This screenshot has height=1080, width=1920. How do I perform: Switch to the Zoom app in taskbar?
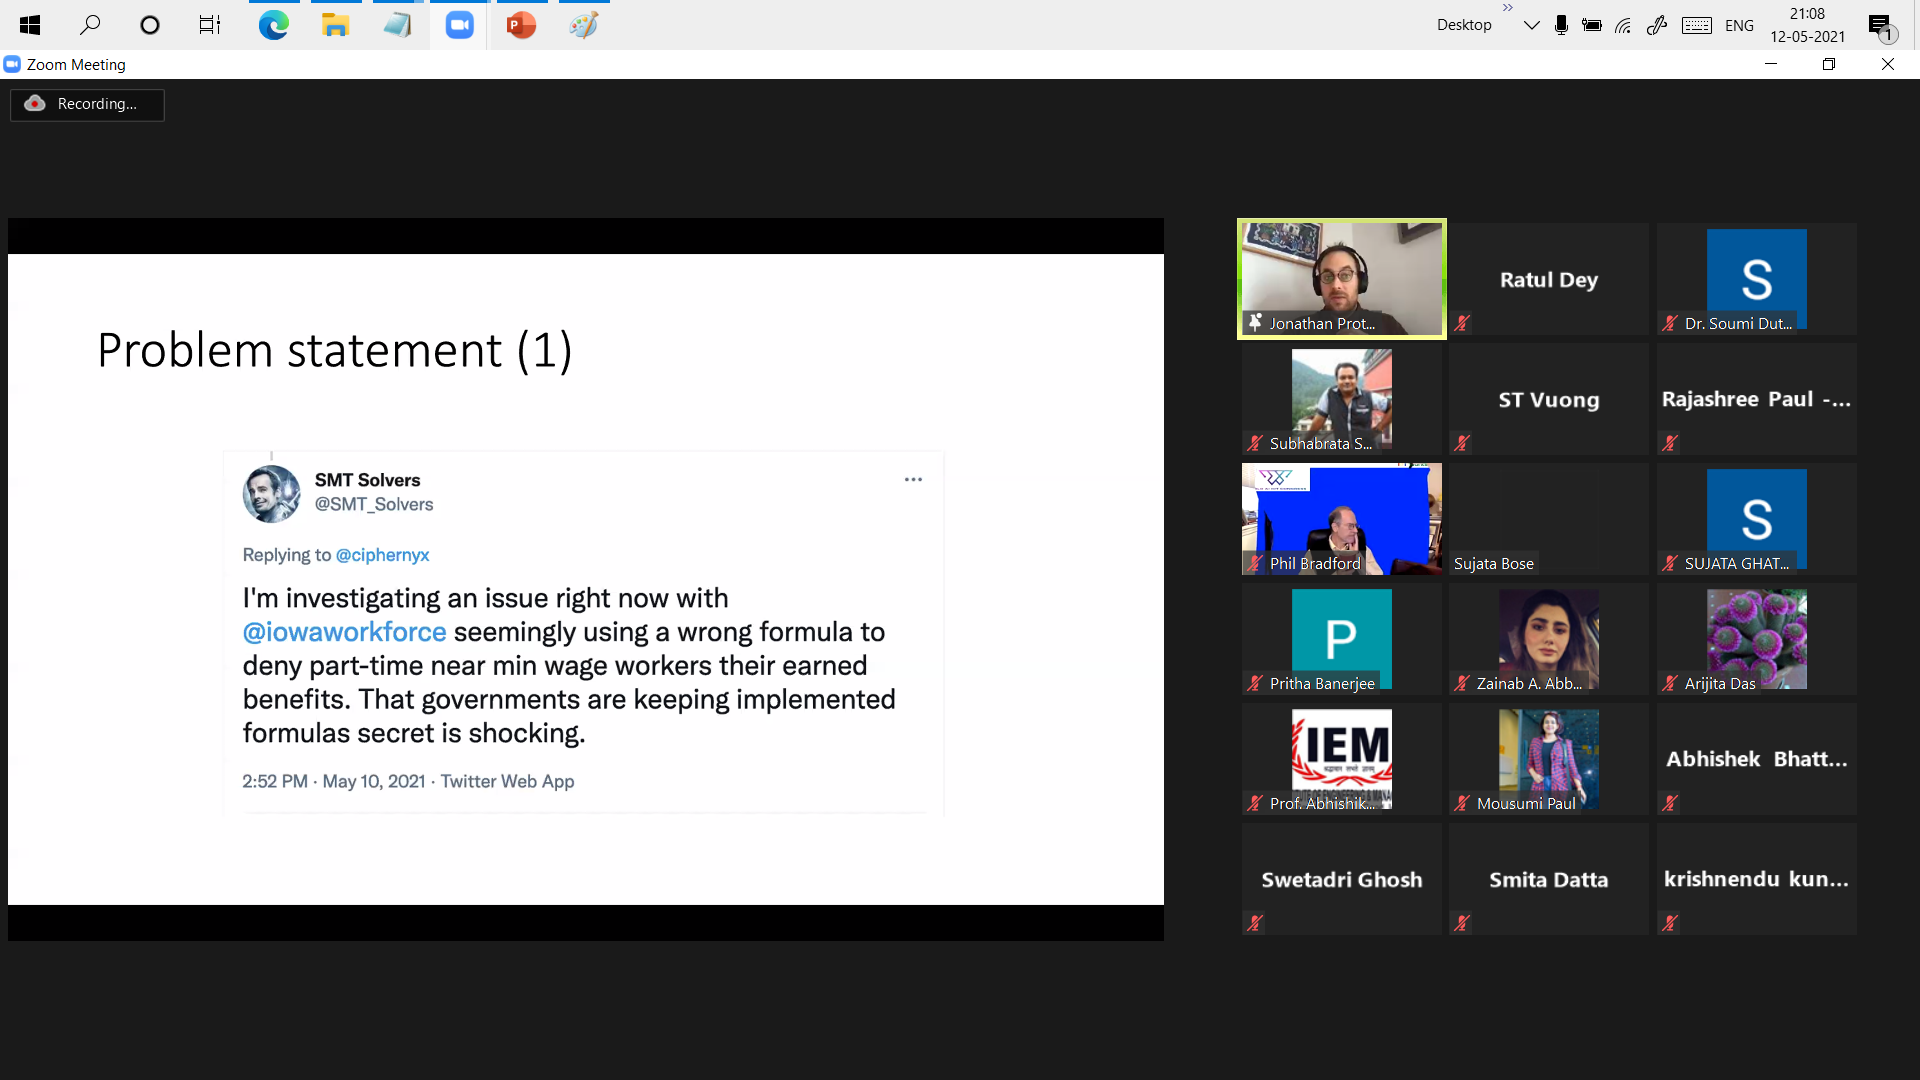pyautogui.click(x=459, y=25)
